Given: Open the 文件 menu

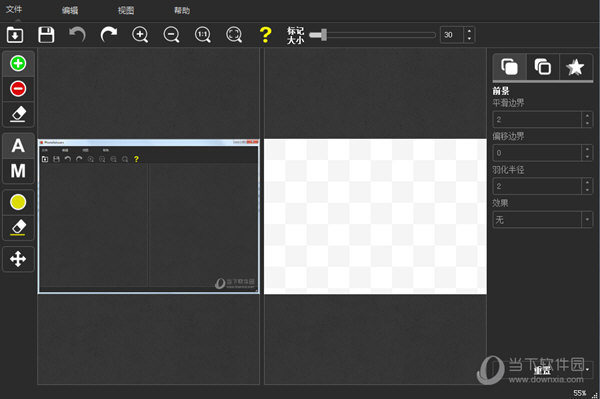Looking at the screenshot, I should tap(14, 9).
